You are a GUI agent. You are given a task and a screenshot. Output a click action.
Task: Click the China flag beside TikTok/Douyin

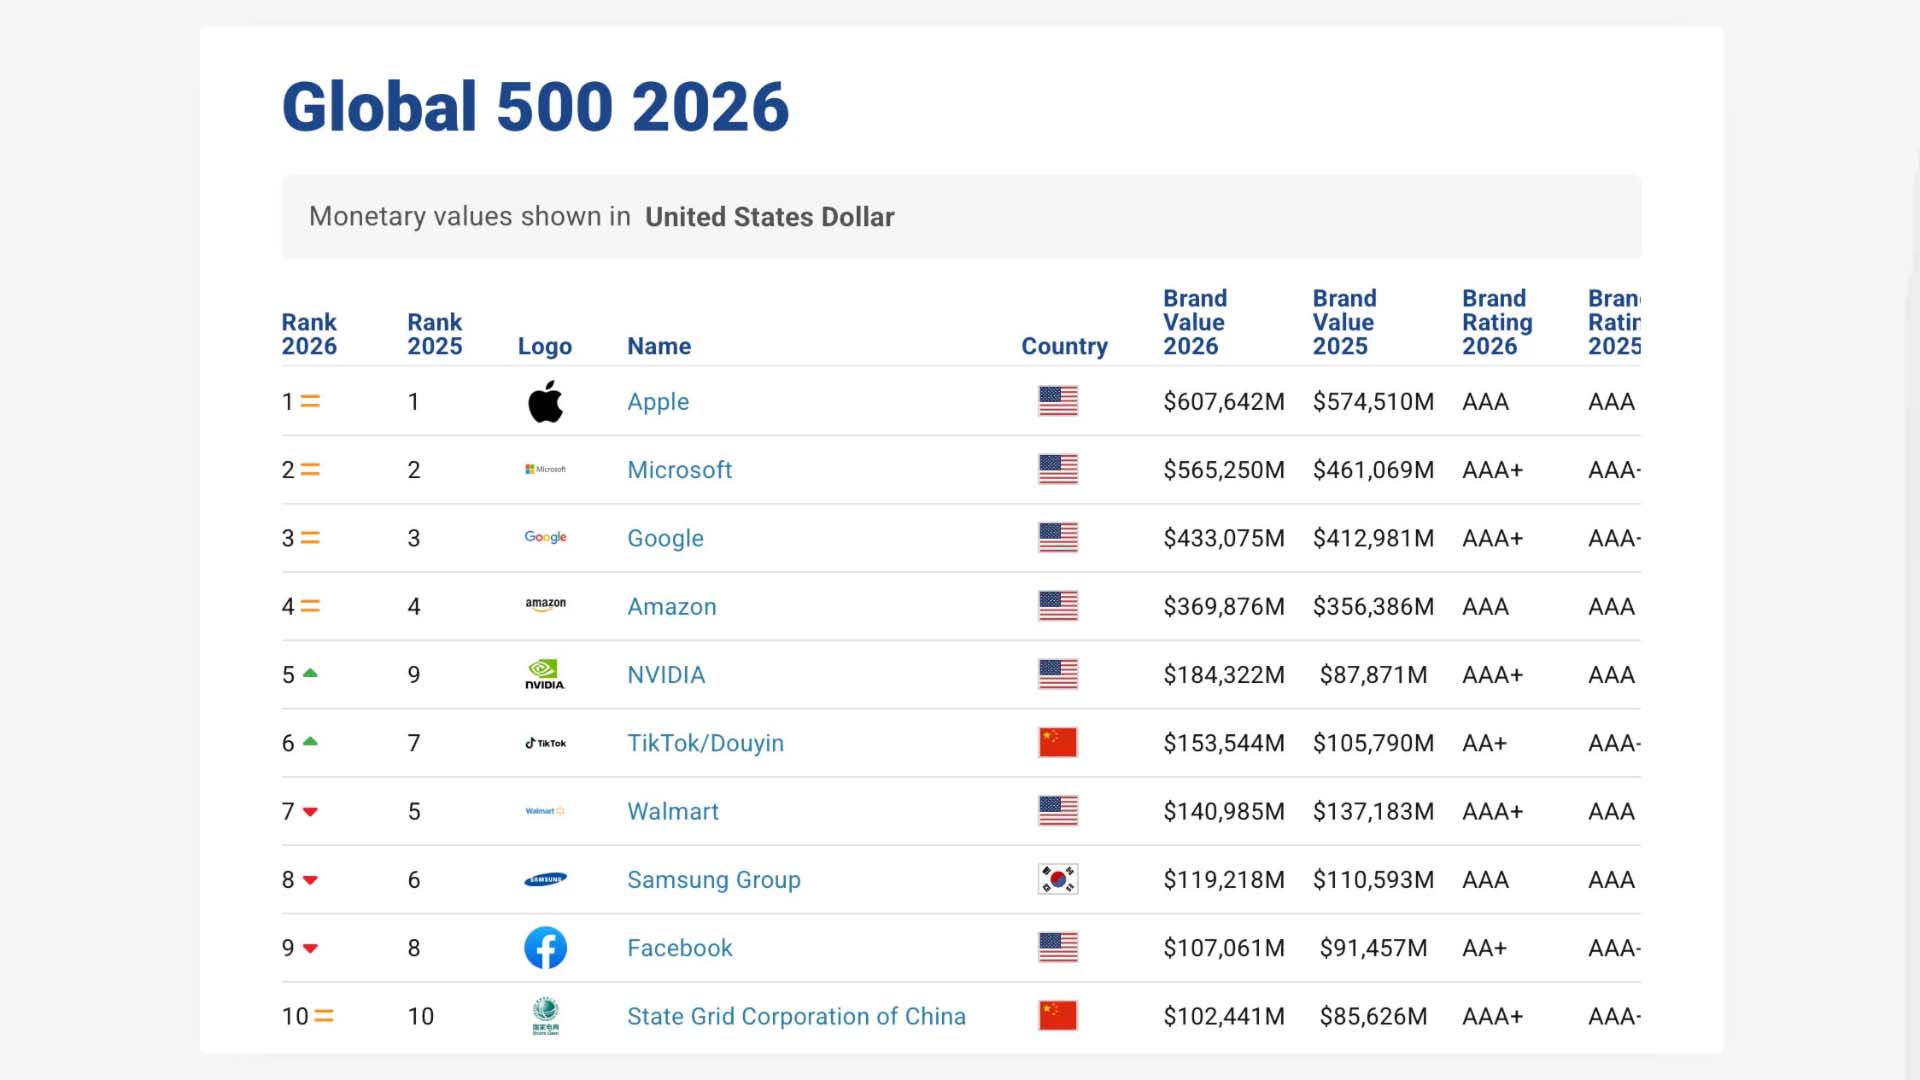[1057, 743]
